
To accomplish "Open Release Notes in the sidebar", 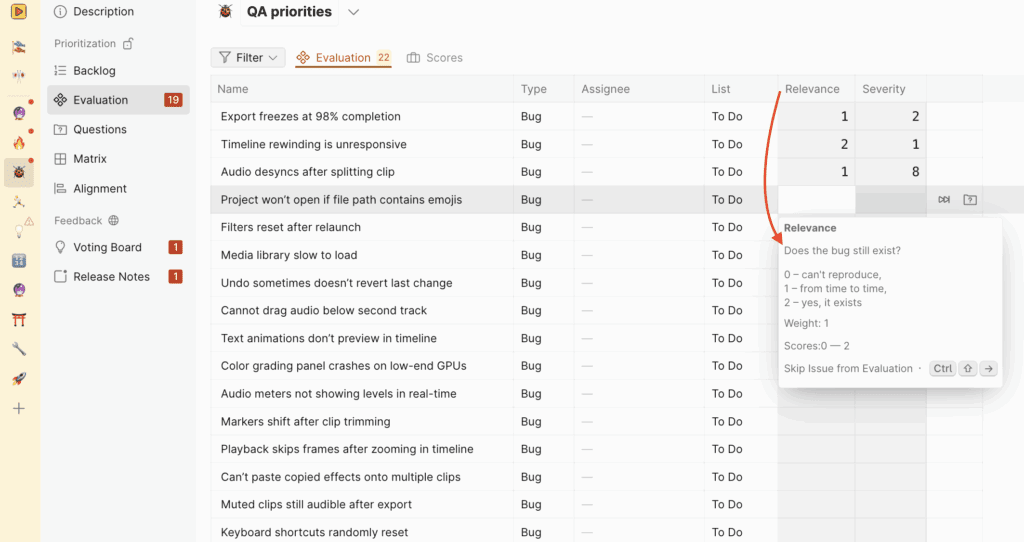I will click(x=111, y=277).
